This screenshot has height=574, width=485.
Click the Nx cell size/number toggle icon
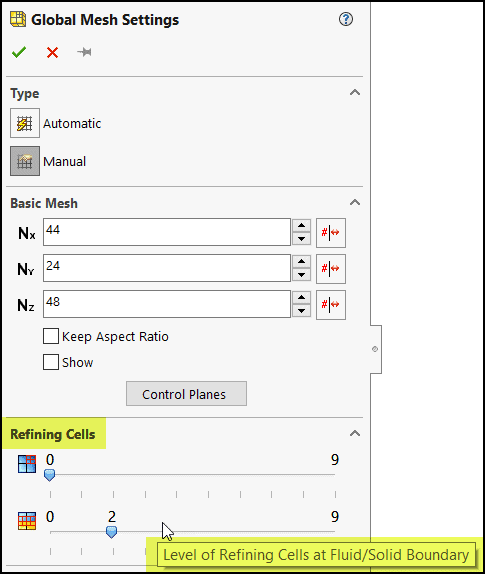(331, 233)
